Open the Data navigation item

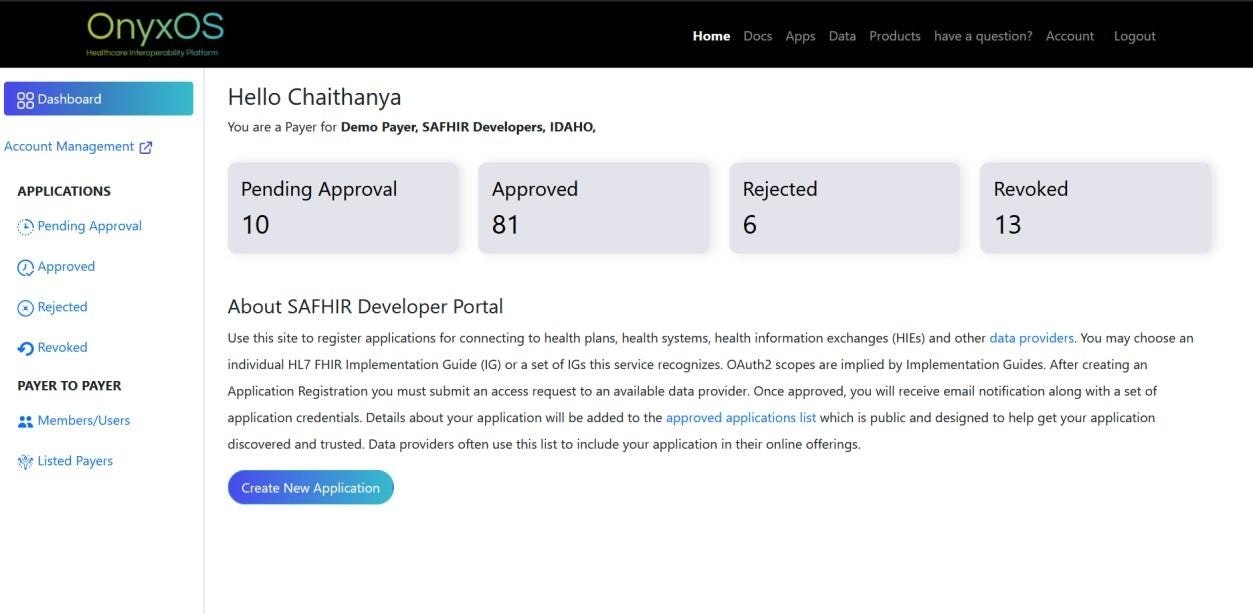pyautogui.click(x=842, y=36)
